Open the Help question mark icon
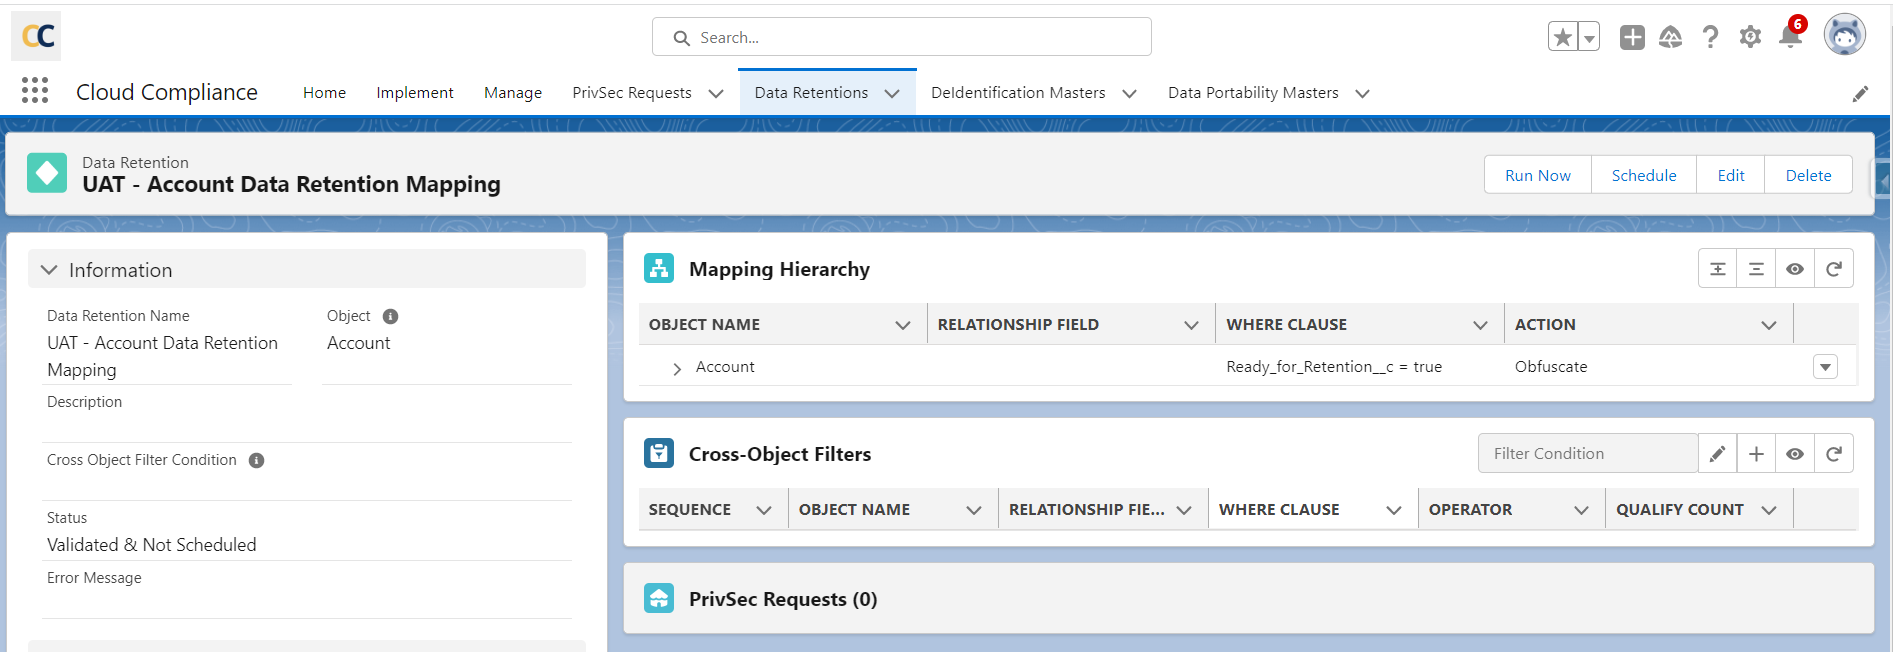Viewport: 1893px width, 652px height. 1710,37
